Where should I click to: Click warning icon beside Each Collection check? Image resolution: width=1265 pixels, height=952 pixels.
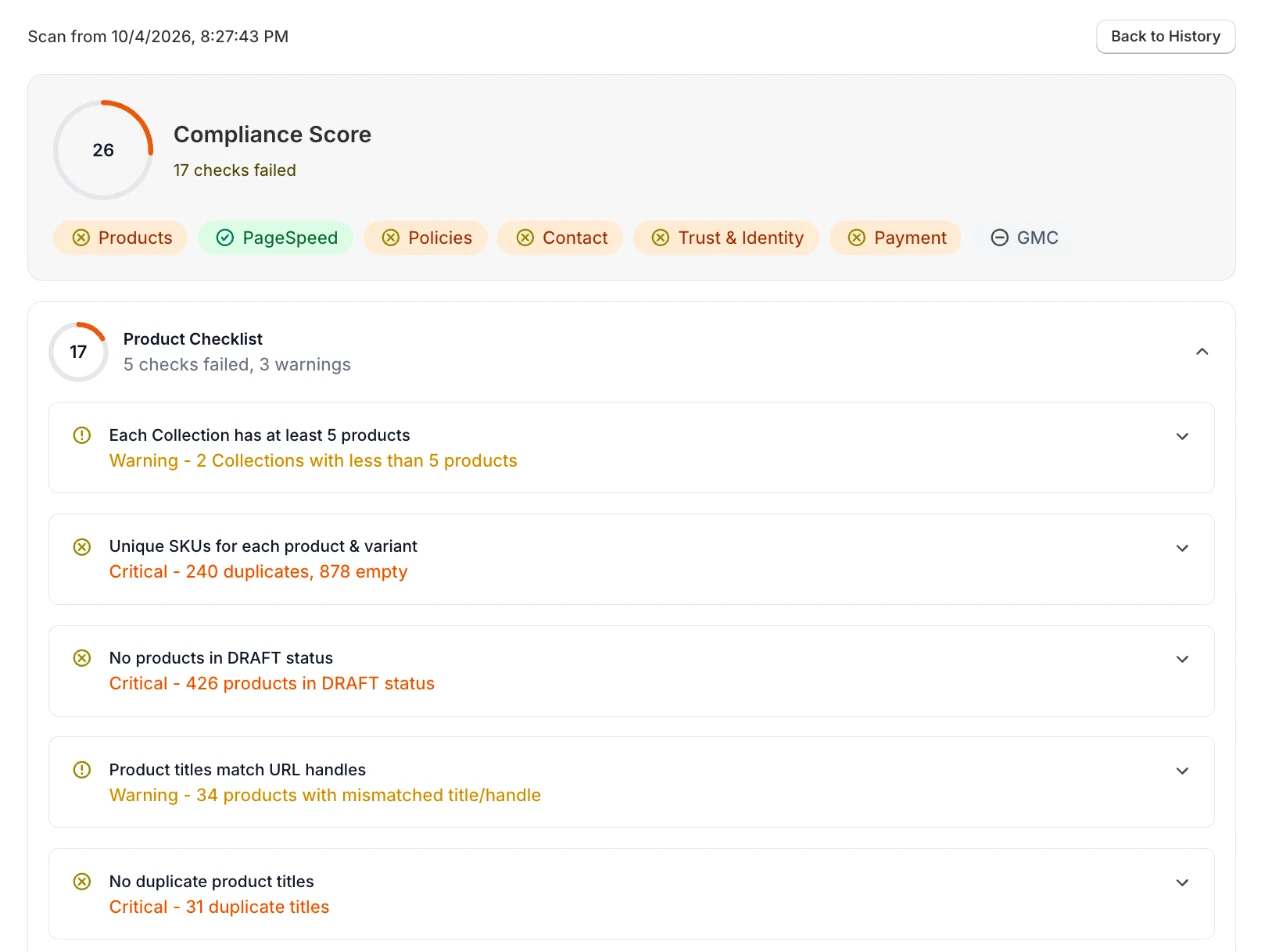tap(82, 435)
